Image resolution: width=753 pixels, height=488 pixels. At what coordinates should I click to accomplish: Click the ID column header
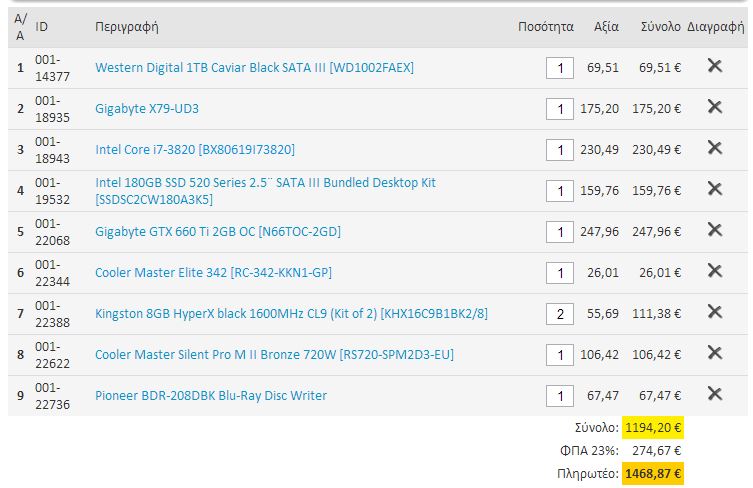click(x=41, y=27)
